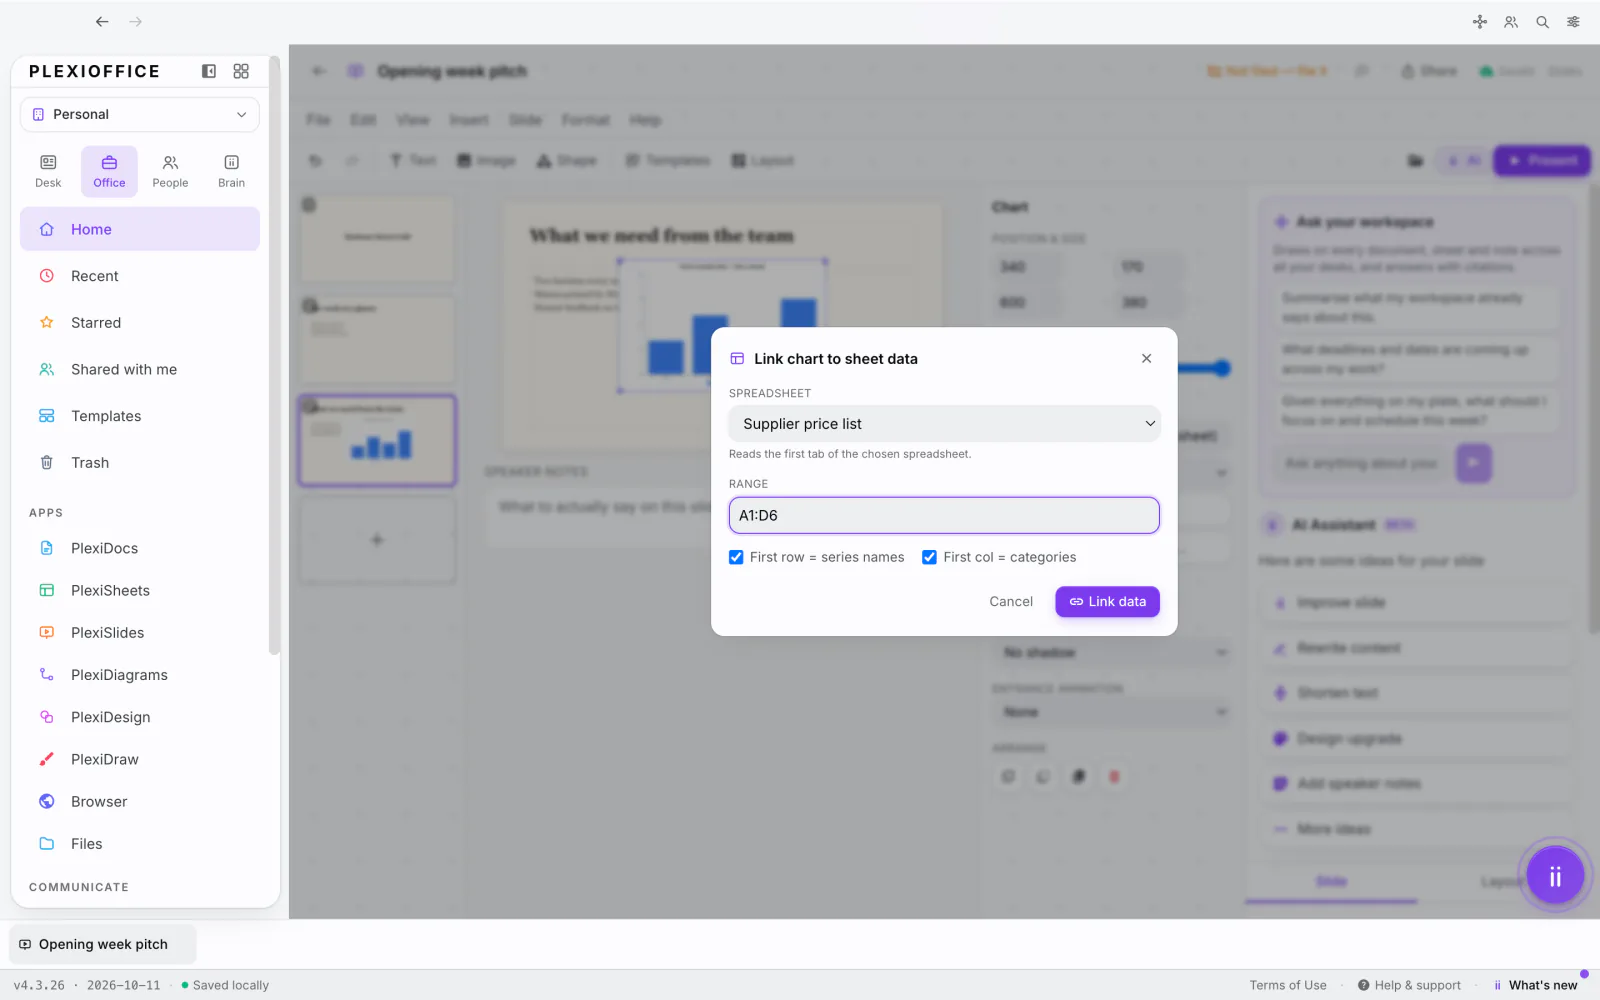Click the Link data button

point(1107,601)
